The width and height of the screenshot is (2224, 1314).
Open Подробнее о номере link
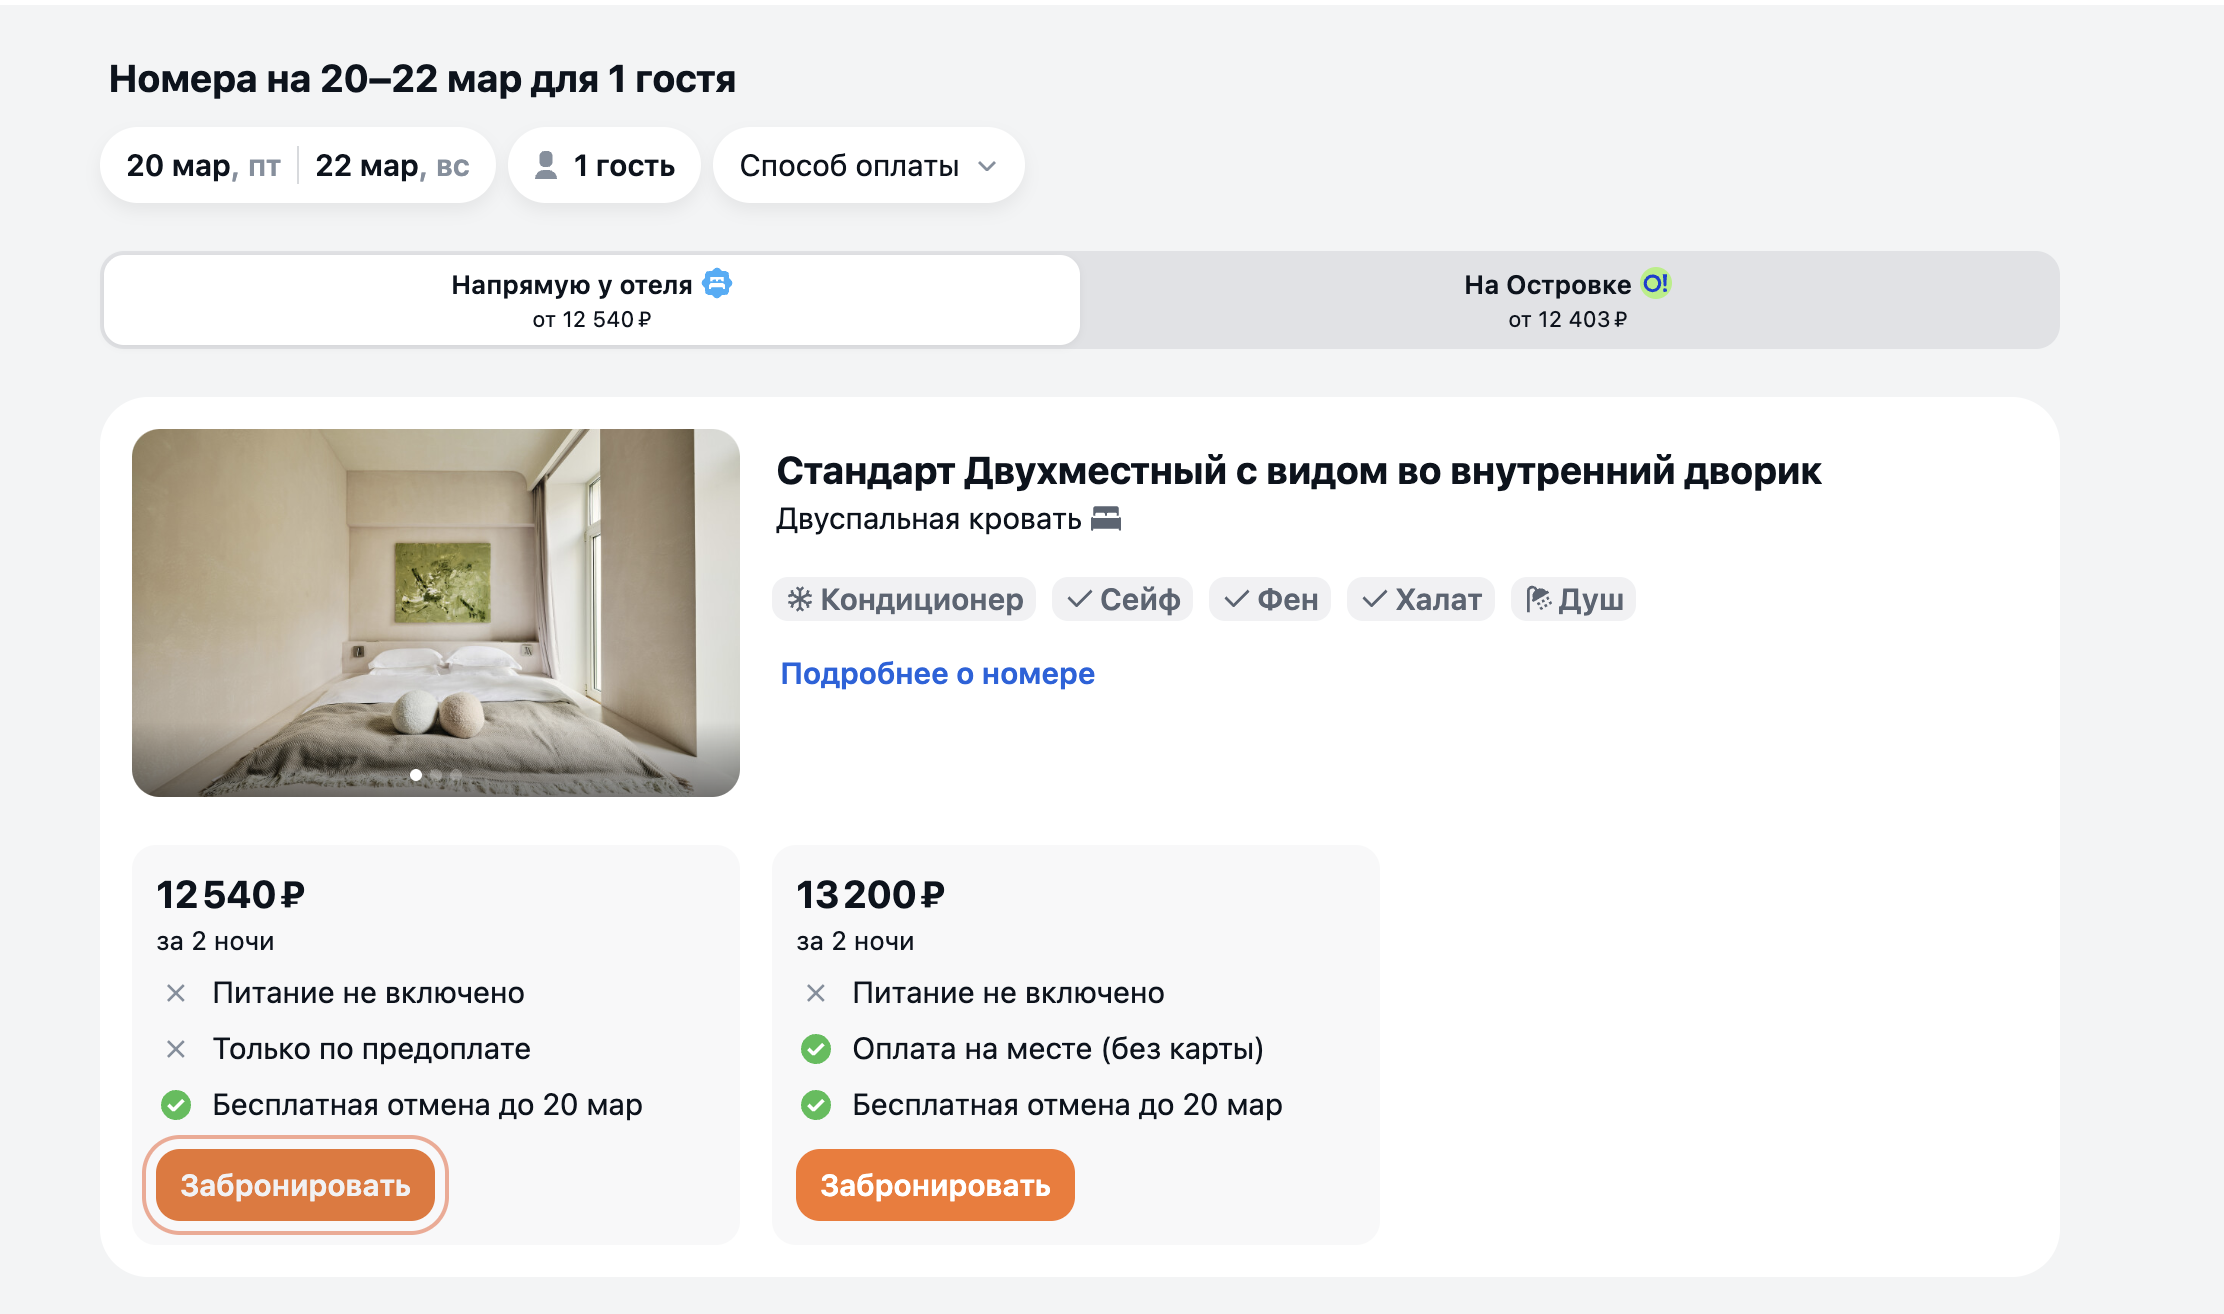937,674
